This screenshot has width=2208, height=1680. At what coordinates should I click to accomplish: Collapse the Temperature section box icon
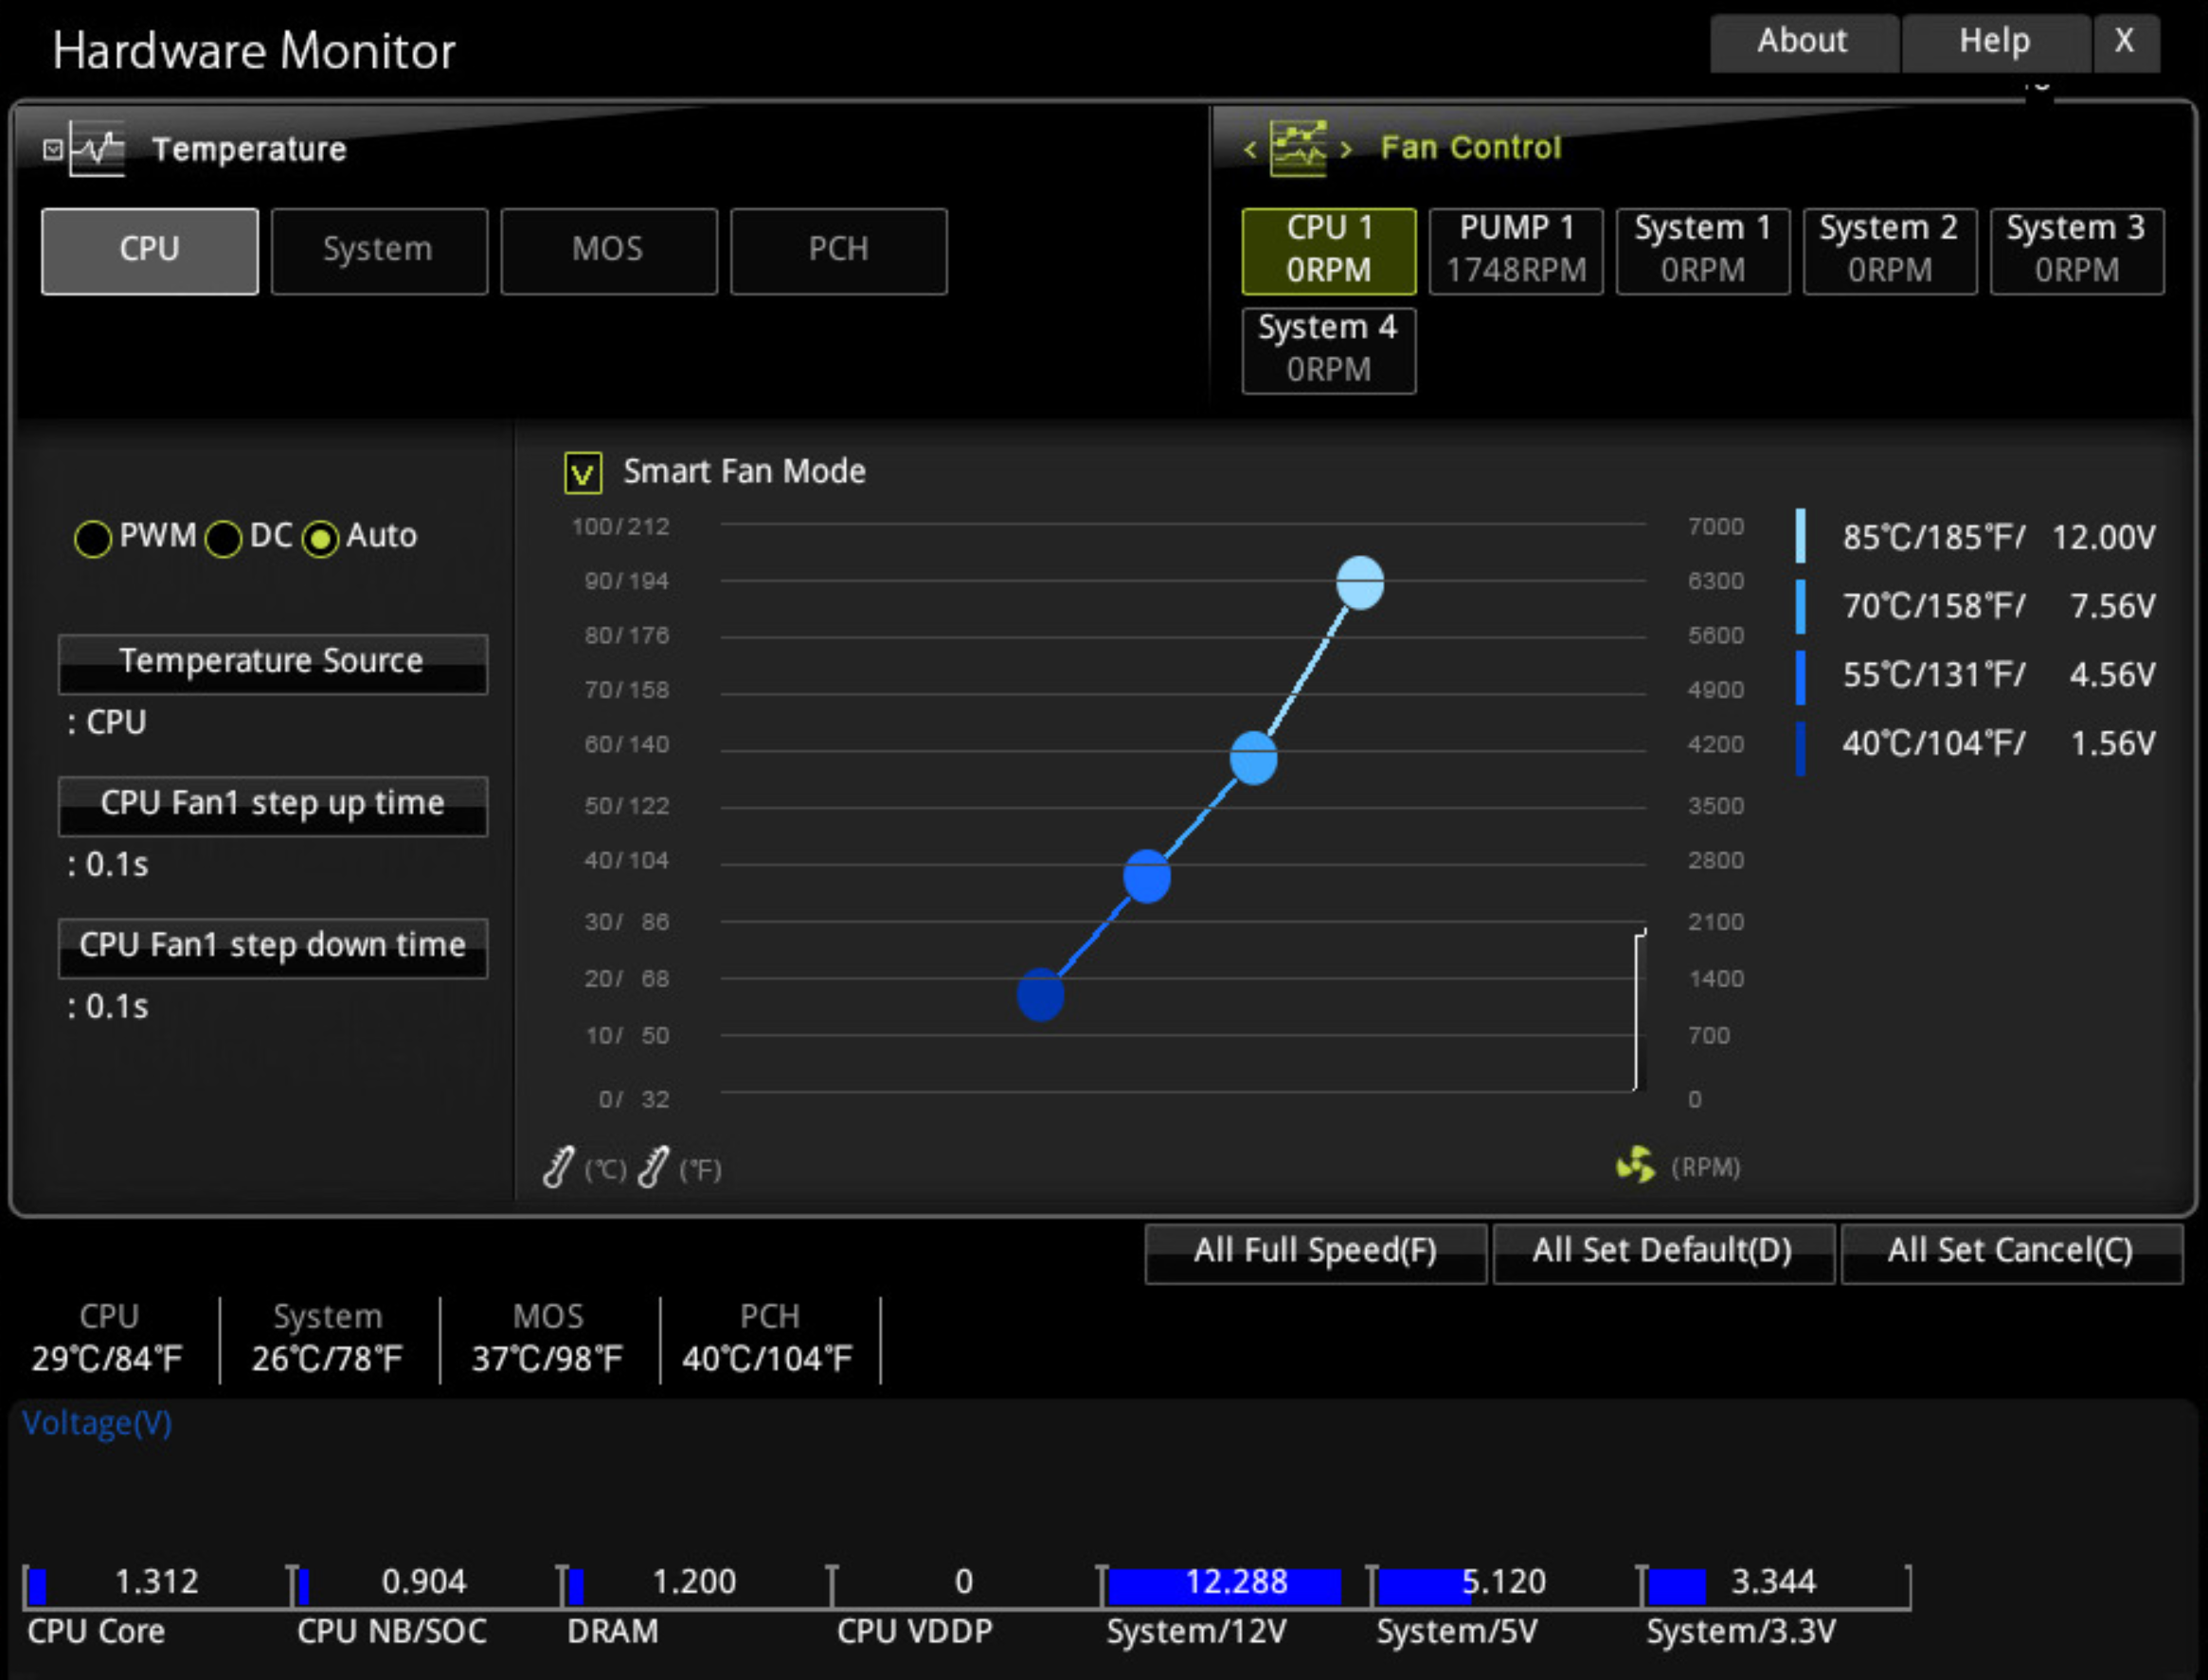point(53,150)
